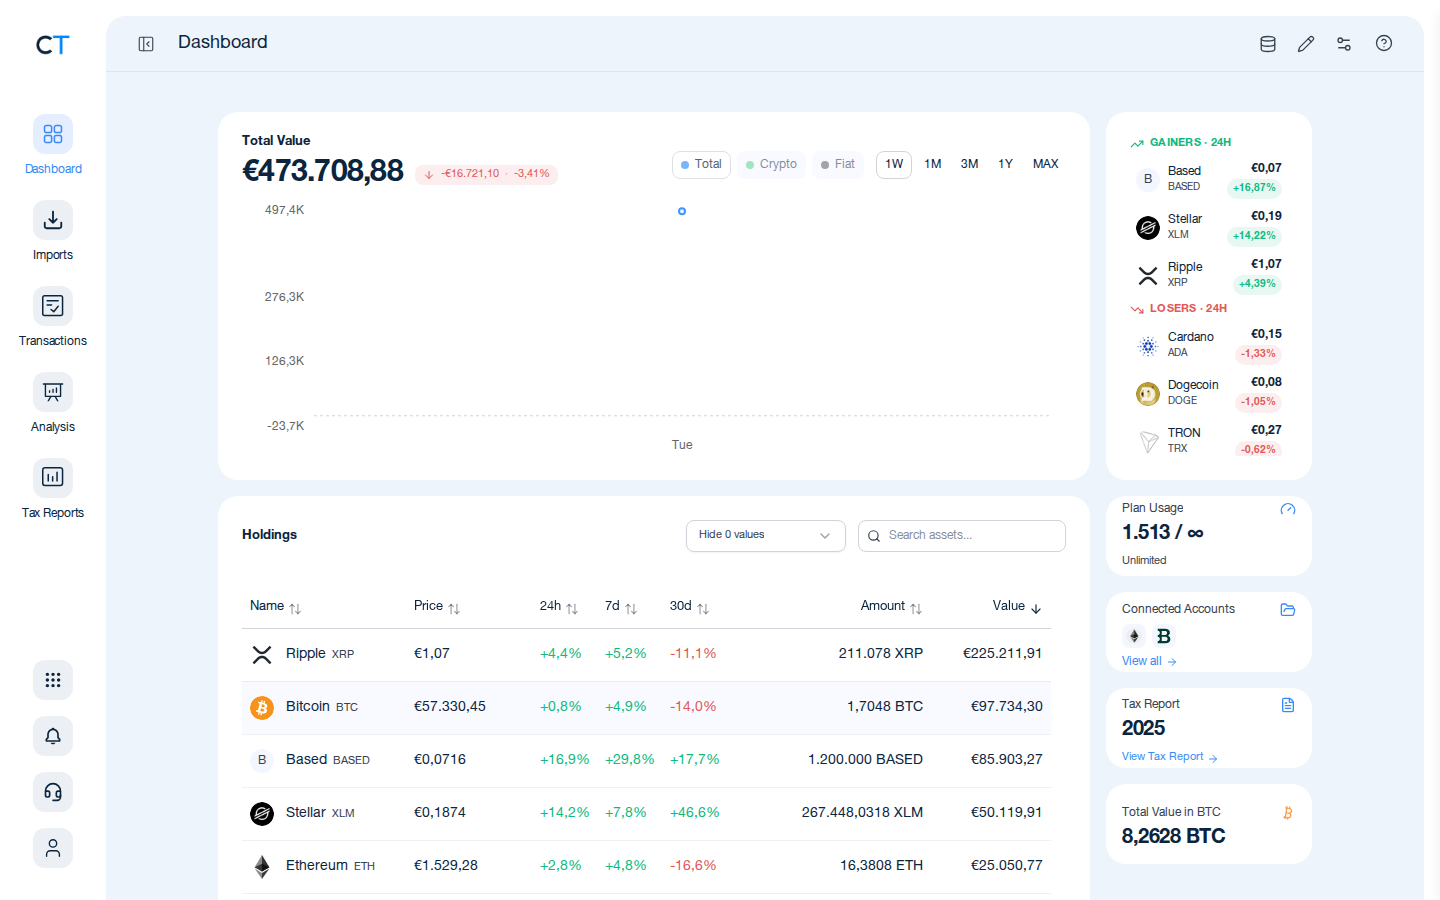The width and height of the screenshot is (1440, 900).
Task: Click the chart data point on Tue
Action: click(x=682, y=211)
